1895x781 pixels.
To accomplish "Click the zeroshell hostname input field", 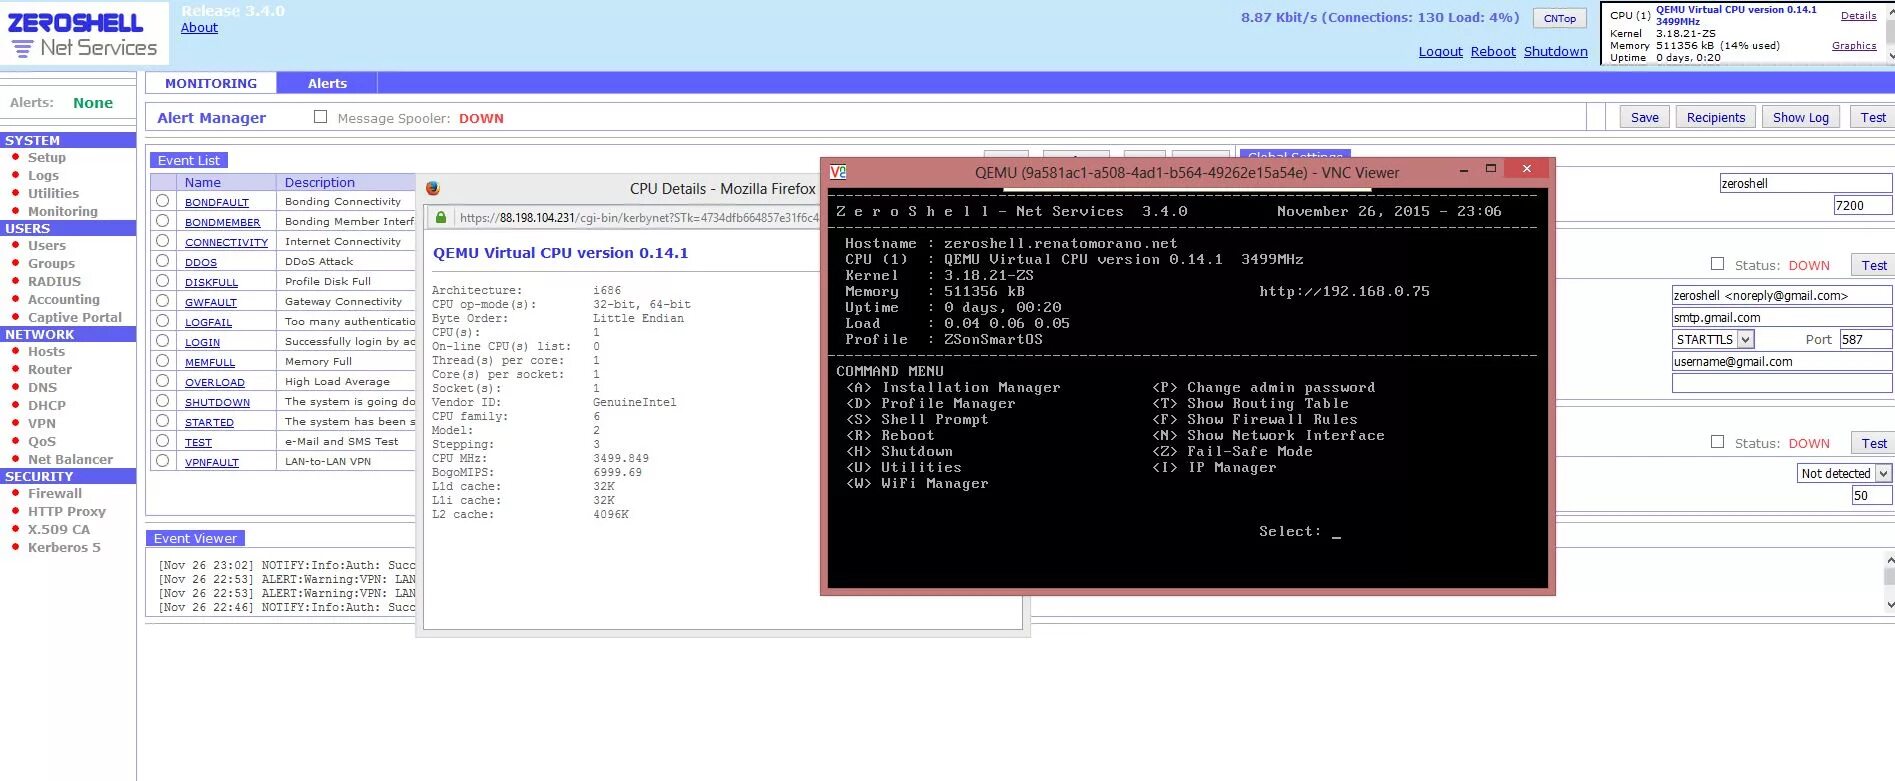I will 1805,183.
